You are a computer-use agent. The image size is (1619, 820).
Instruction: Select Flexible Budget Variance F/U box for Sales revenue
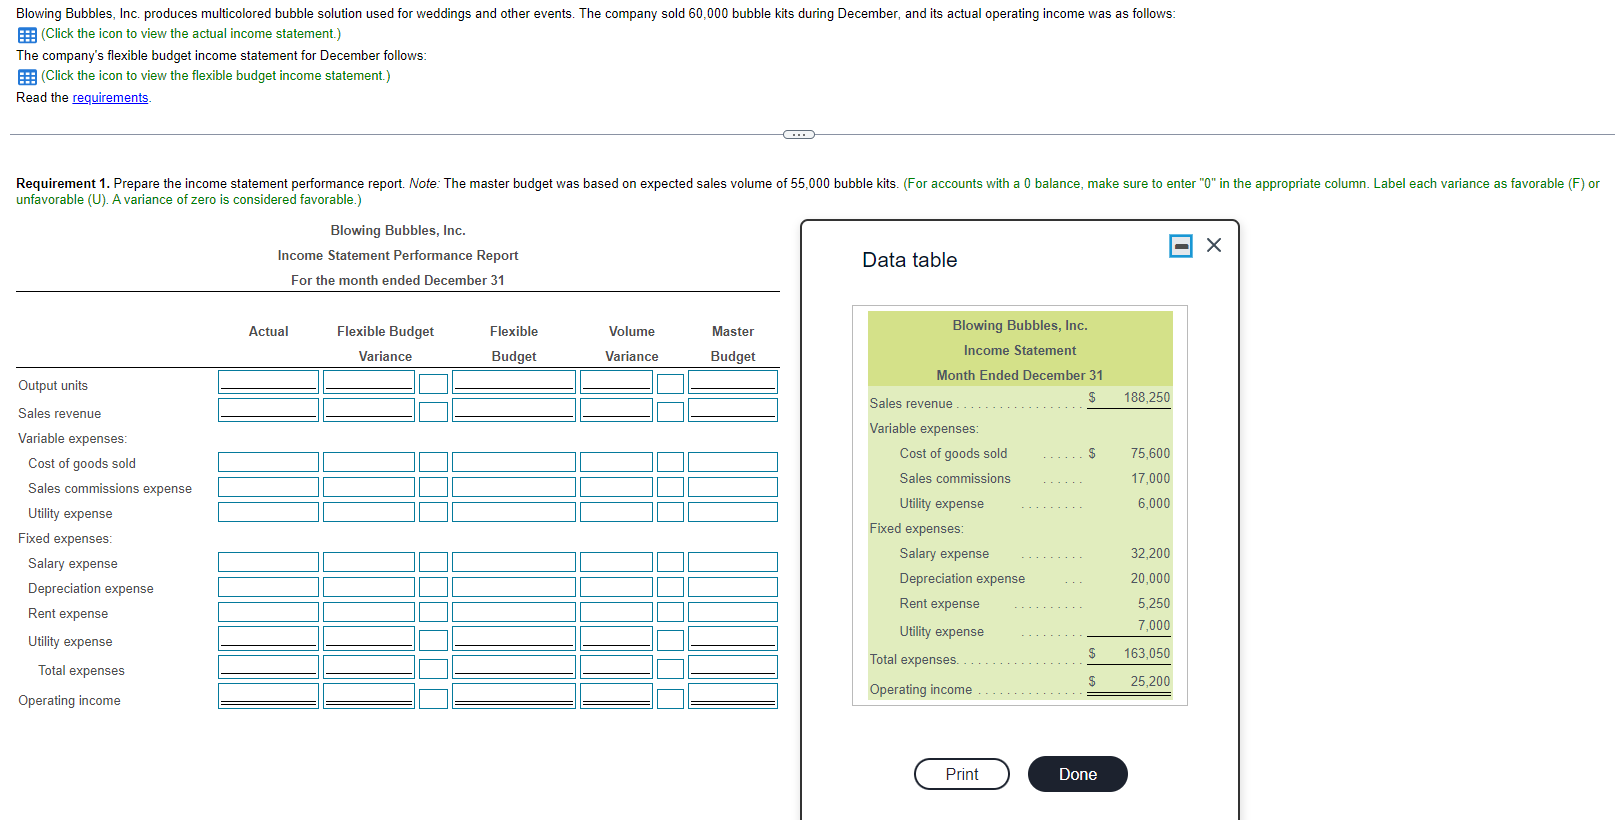[433, 412]
